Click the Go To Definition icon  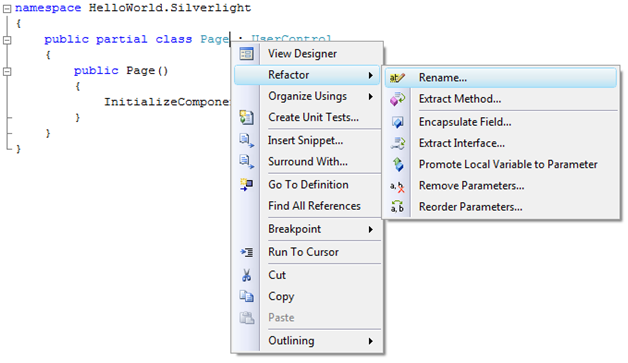click(x=246, y=185)
